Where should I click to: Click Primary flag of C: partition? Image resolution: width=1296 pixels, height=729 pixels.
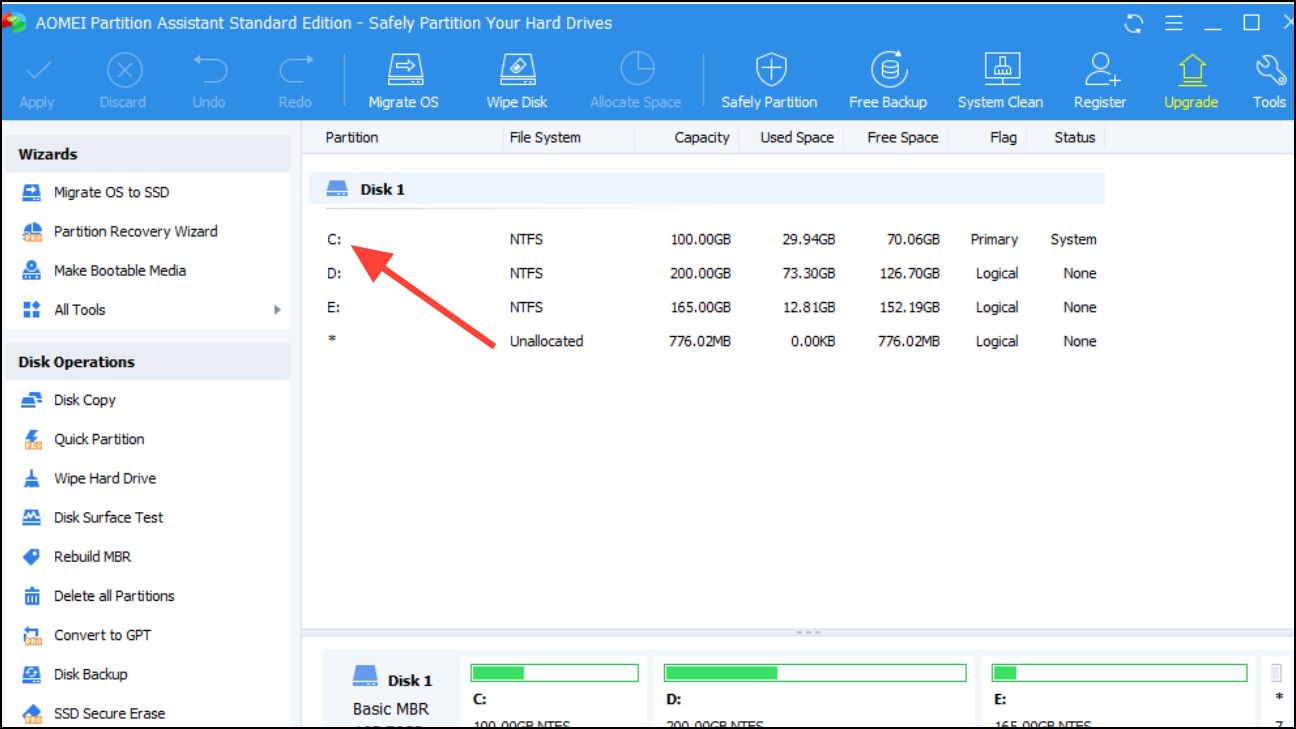994,239
